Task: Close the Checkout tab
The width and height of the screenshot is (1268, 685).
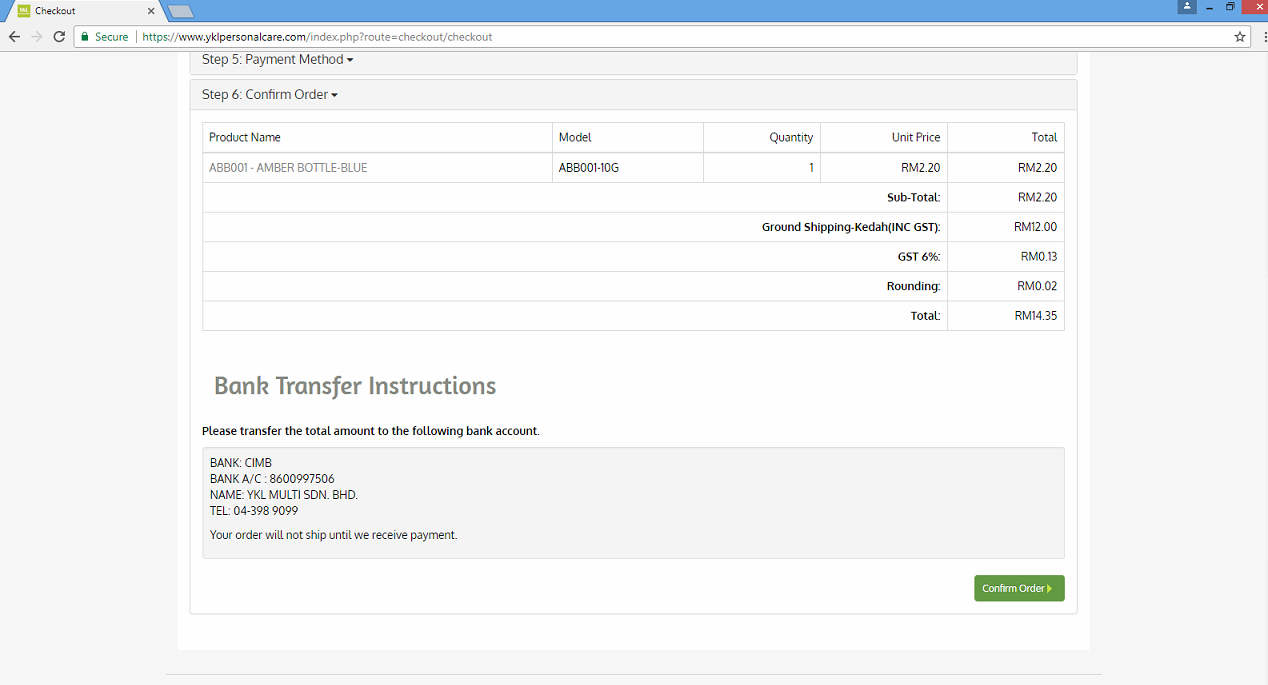Action: tap(152, 11)
